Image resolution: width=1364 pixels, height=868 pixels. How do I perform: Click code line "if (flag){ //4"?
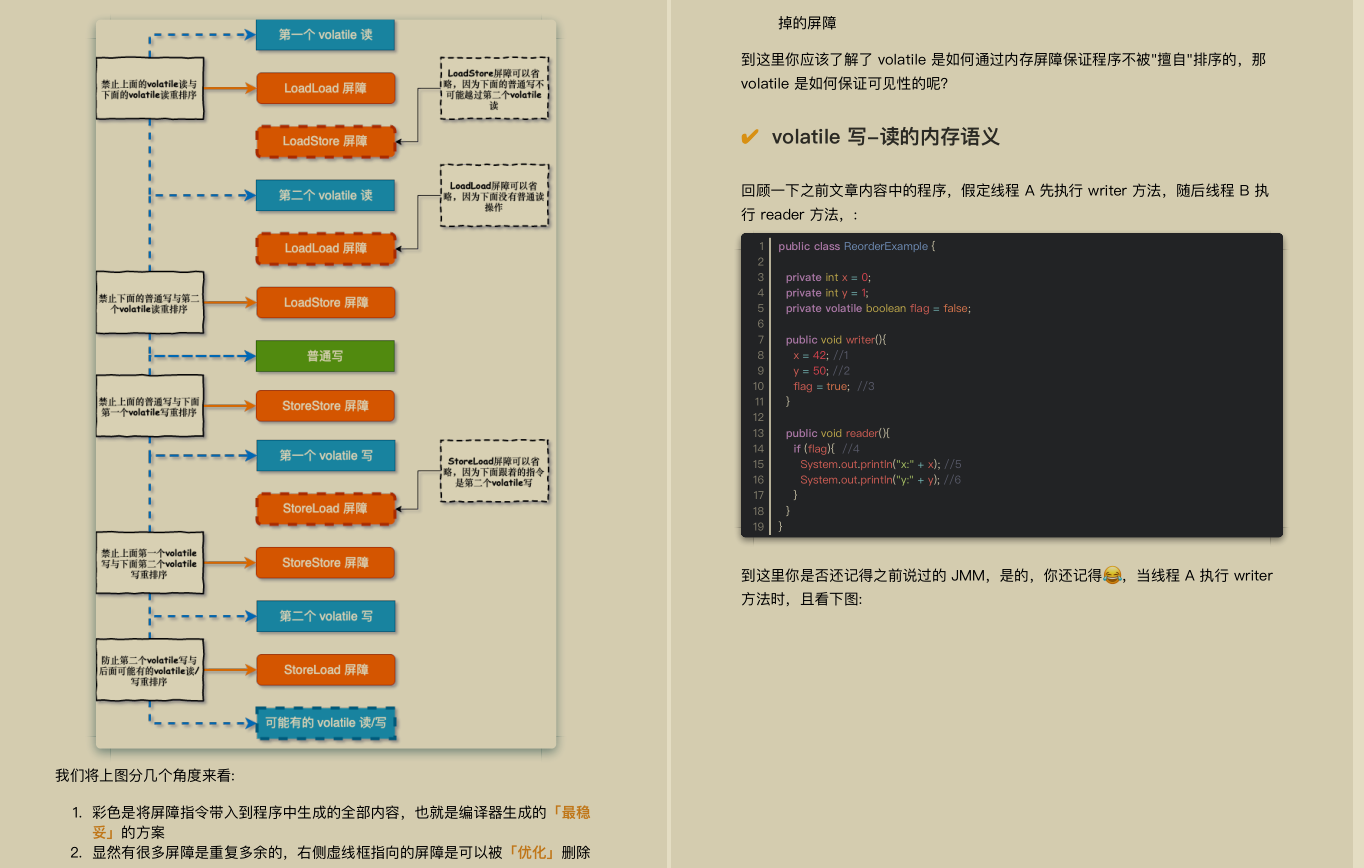(826, 448)
